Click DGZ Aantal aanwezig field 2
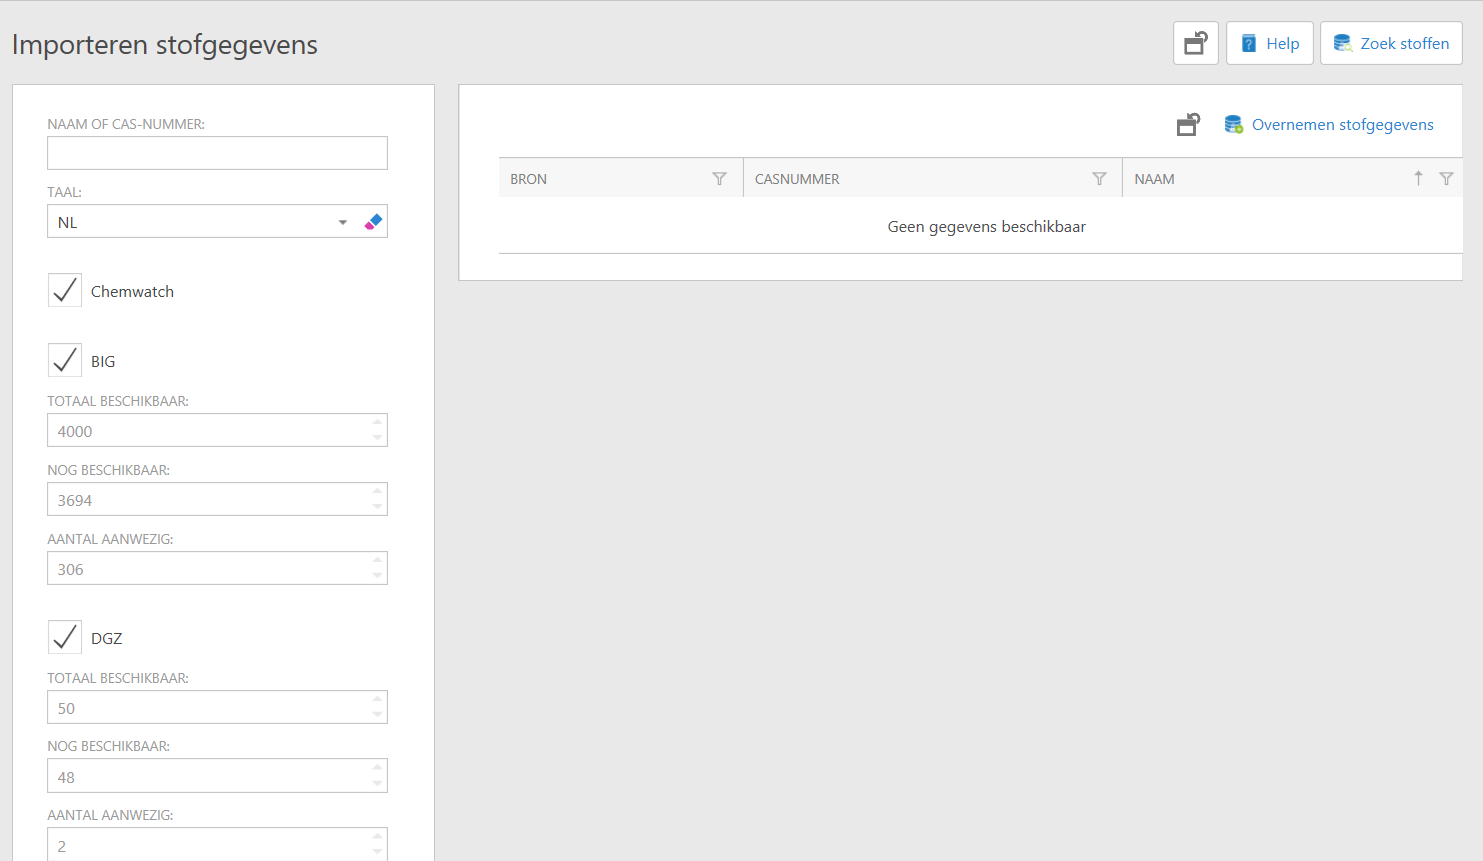The image size is (1483, 861). click(x=217, y=845)
